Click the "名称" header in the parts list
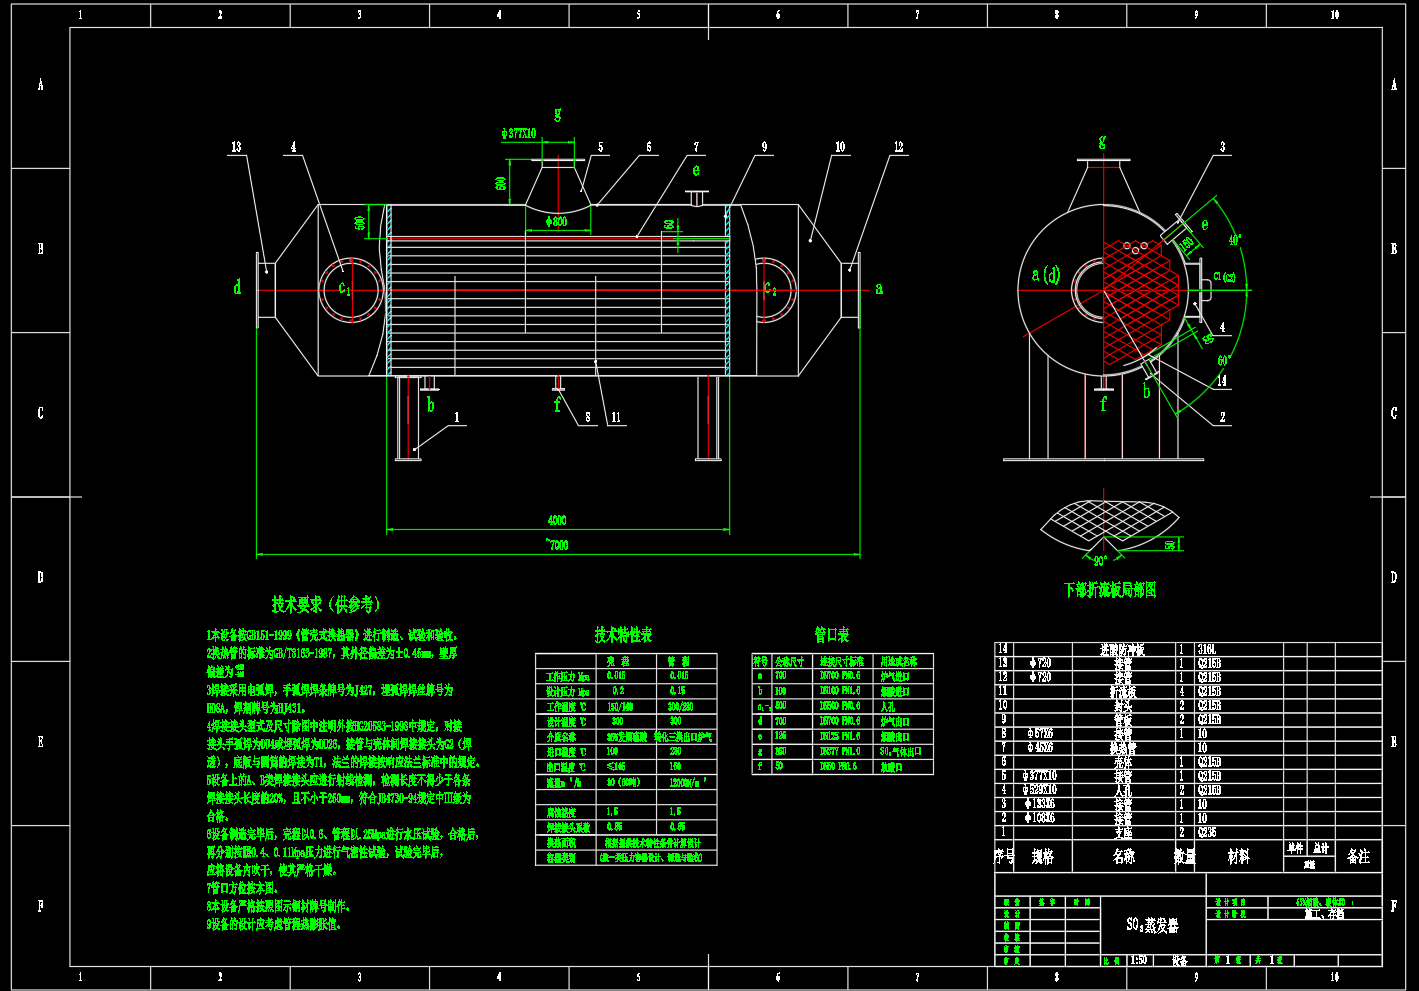Image resolution: width=1419 pixels, height=991 pixels. (1123, 857)
